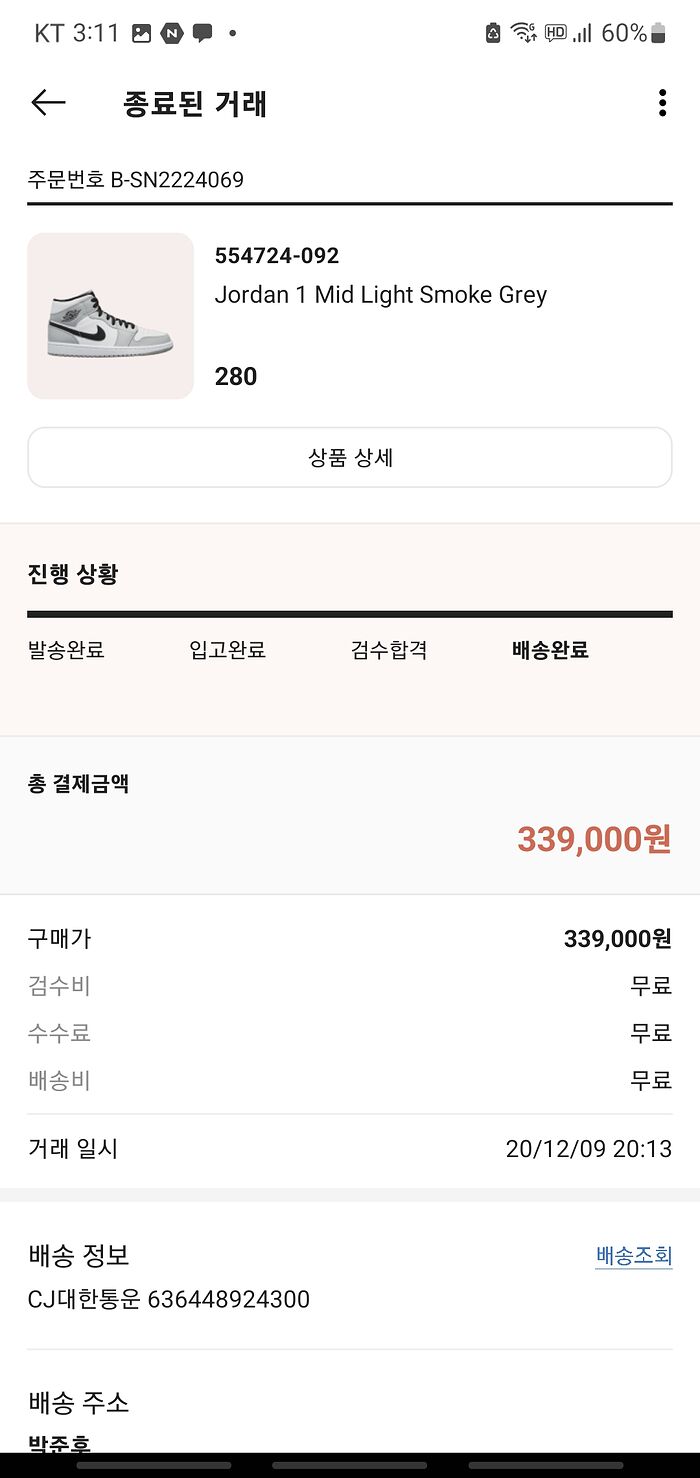The height and width of the screenshot is (1478, 700).
Task: Tap the back arrow icon
Action: tap(48, 103)
